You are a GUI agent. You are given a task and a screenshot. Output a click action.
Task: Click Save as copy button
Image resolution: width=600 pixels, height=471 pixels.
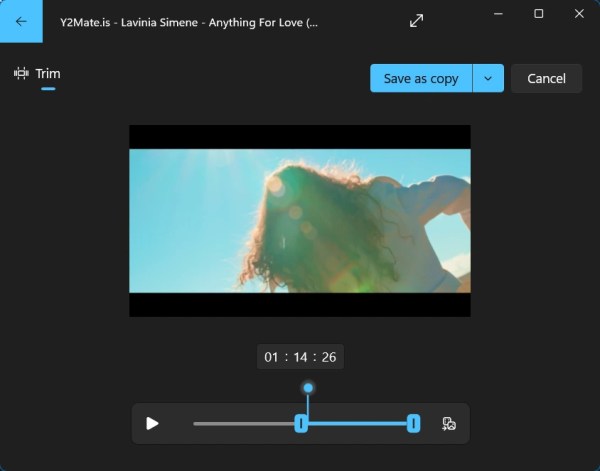click(x=421, y=79)
